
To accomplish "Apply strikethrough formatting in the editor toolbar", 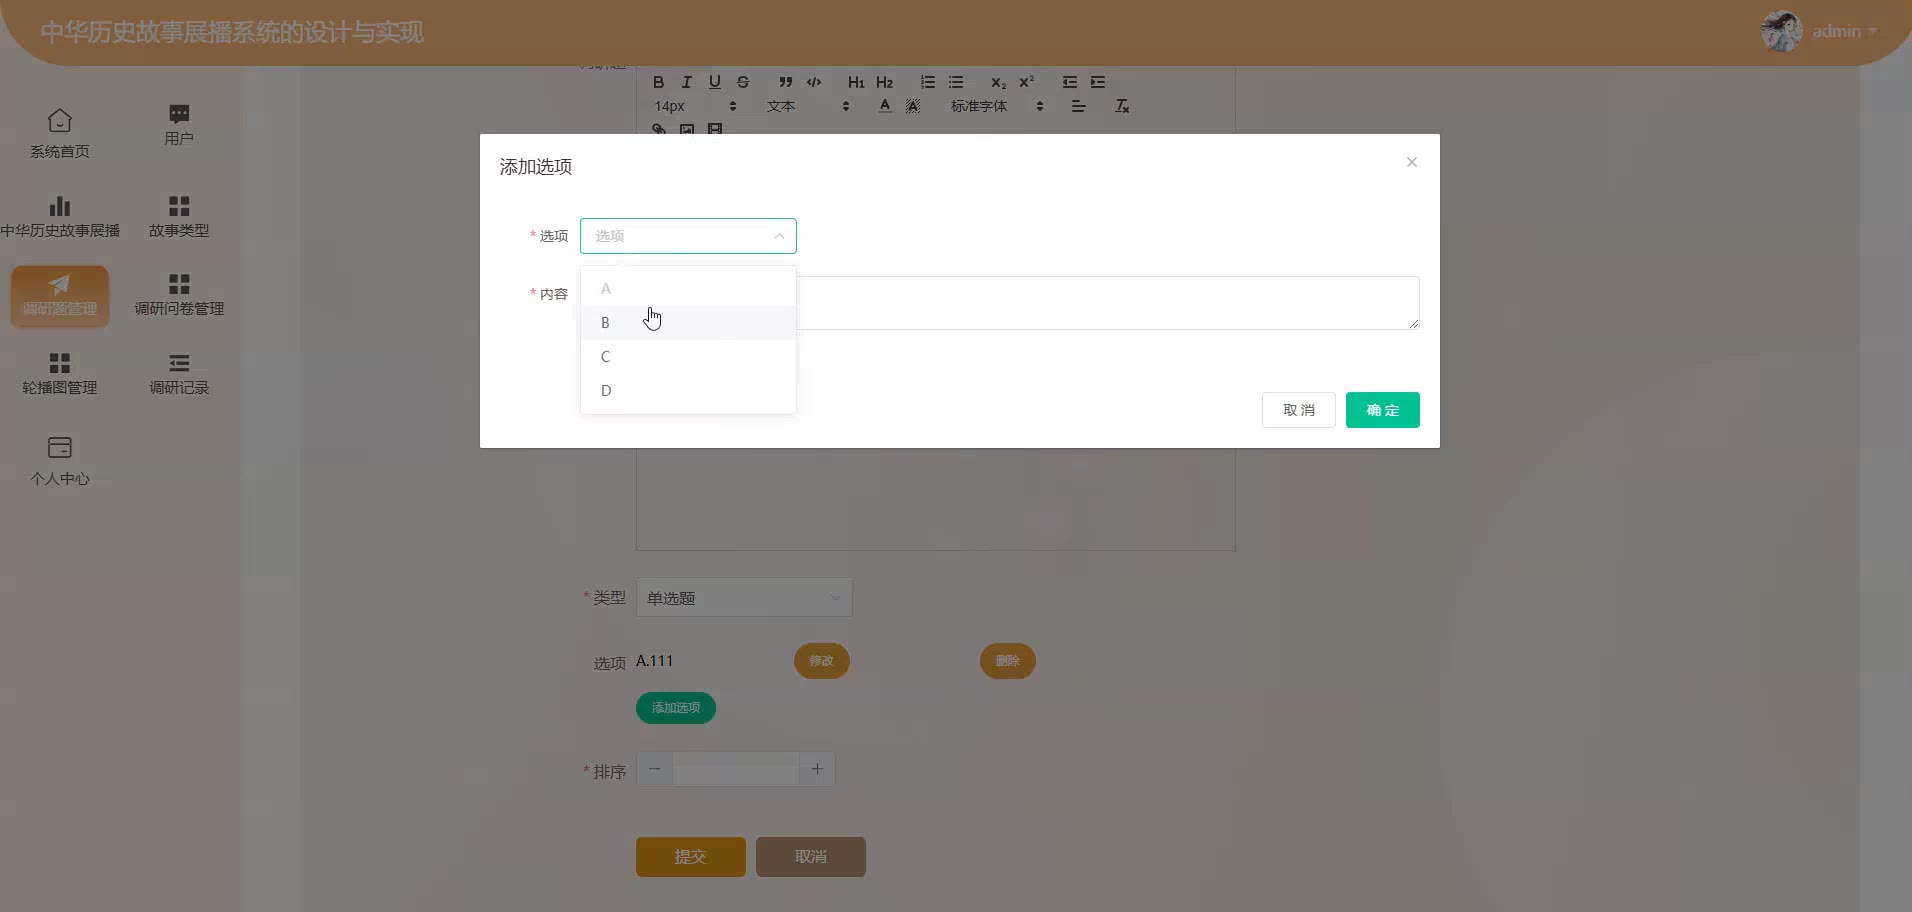I will click(742, 82).
